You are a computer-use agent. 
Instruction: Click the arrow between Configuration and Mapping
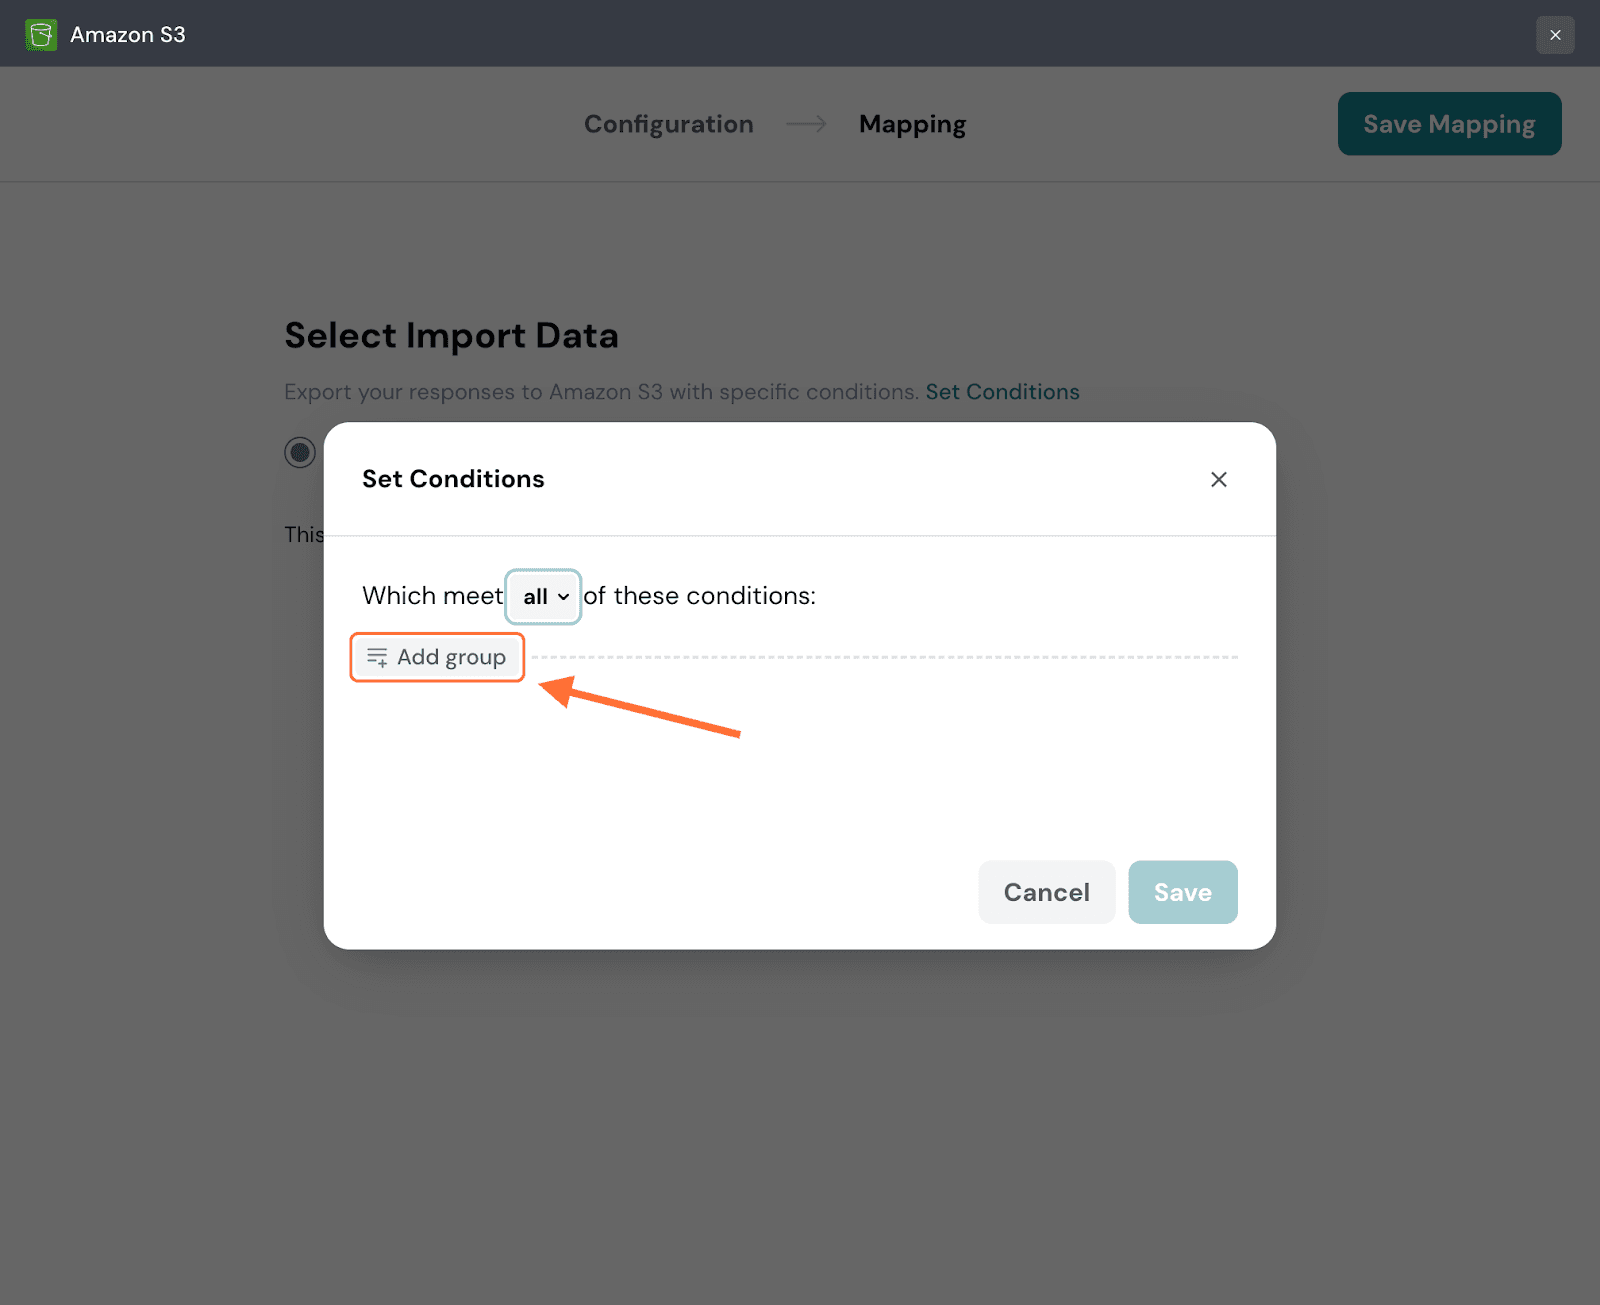(x=806, y=124)
